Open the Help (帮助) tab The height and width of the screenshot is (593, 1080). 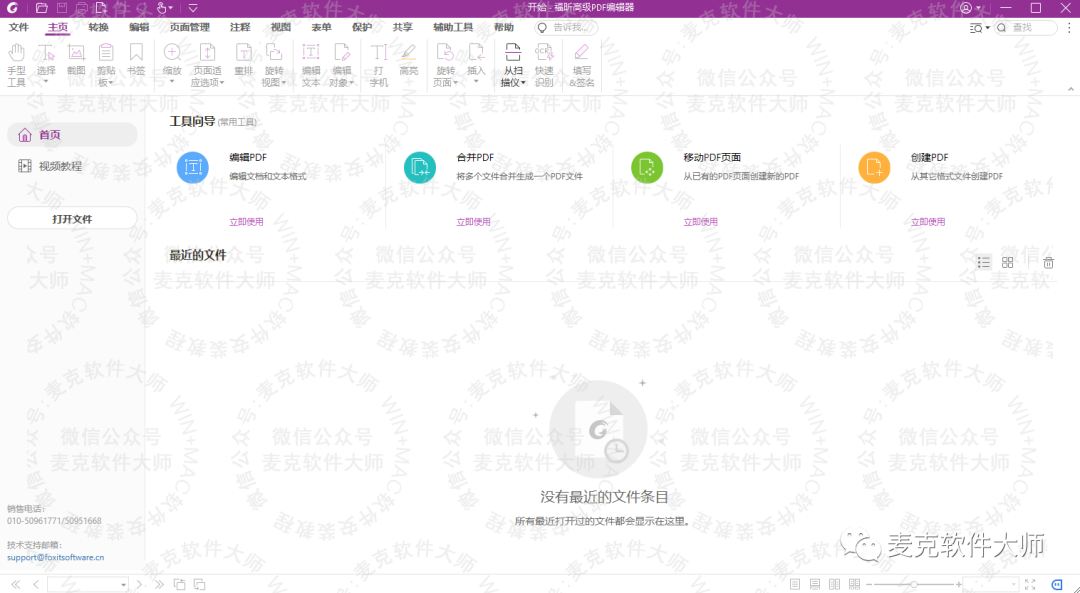(x=503, y=28)
